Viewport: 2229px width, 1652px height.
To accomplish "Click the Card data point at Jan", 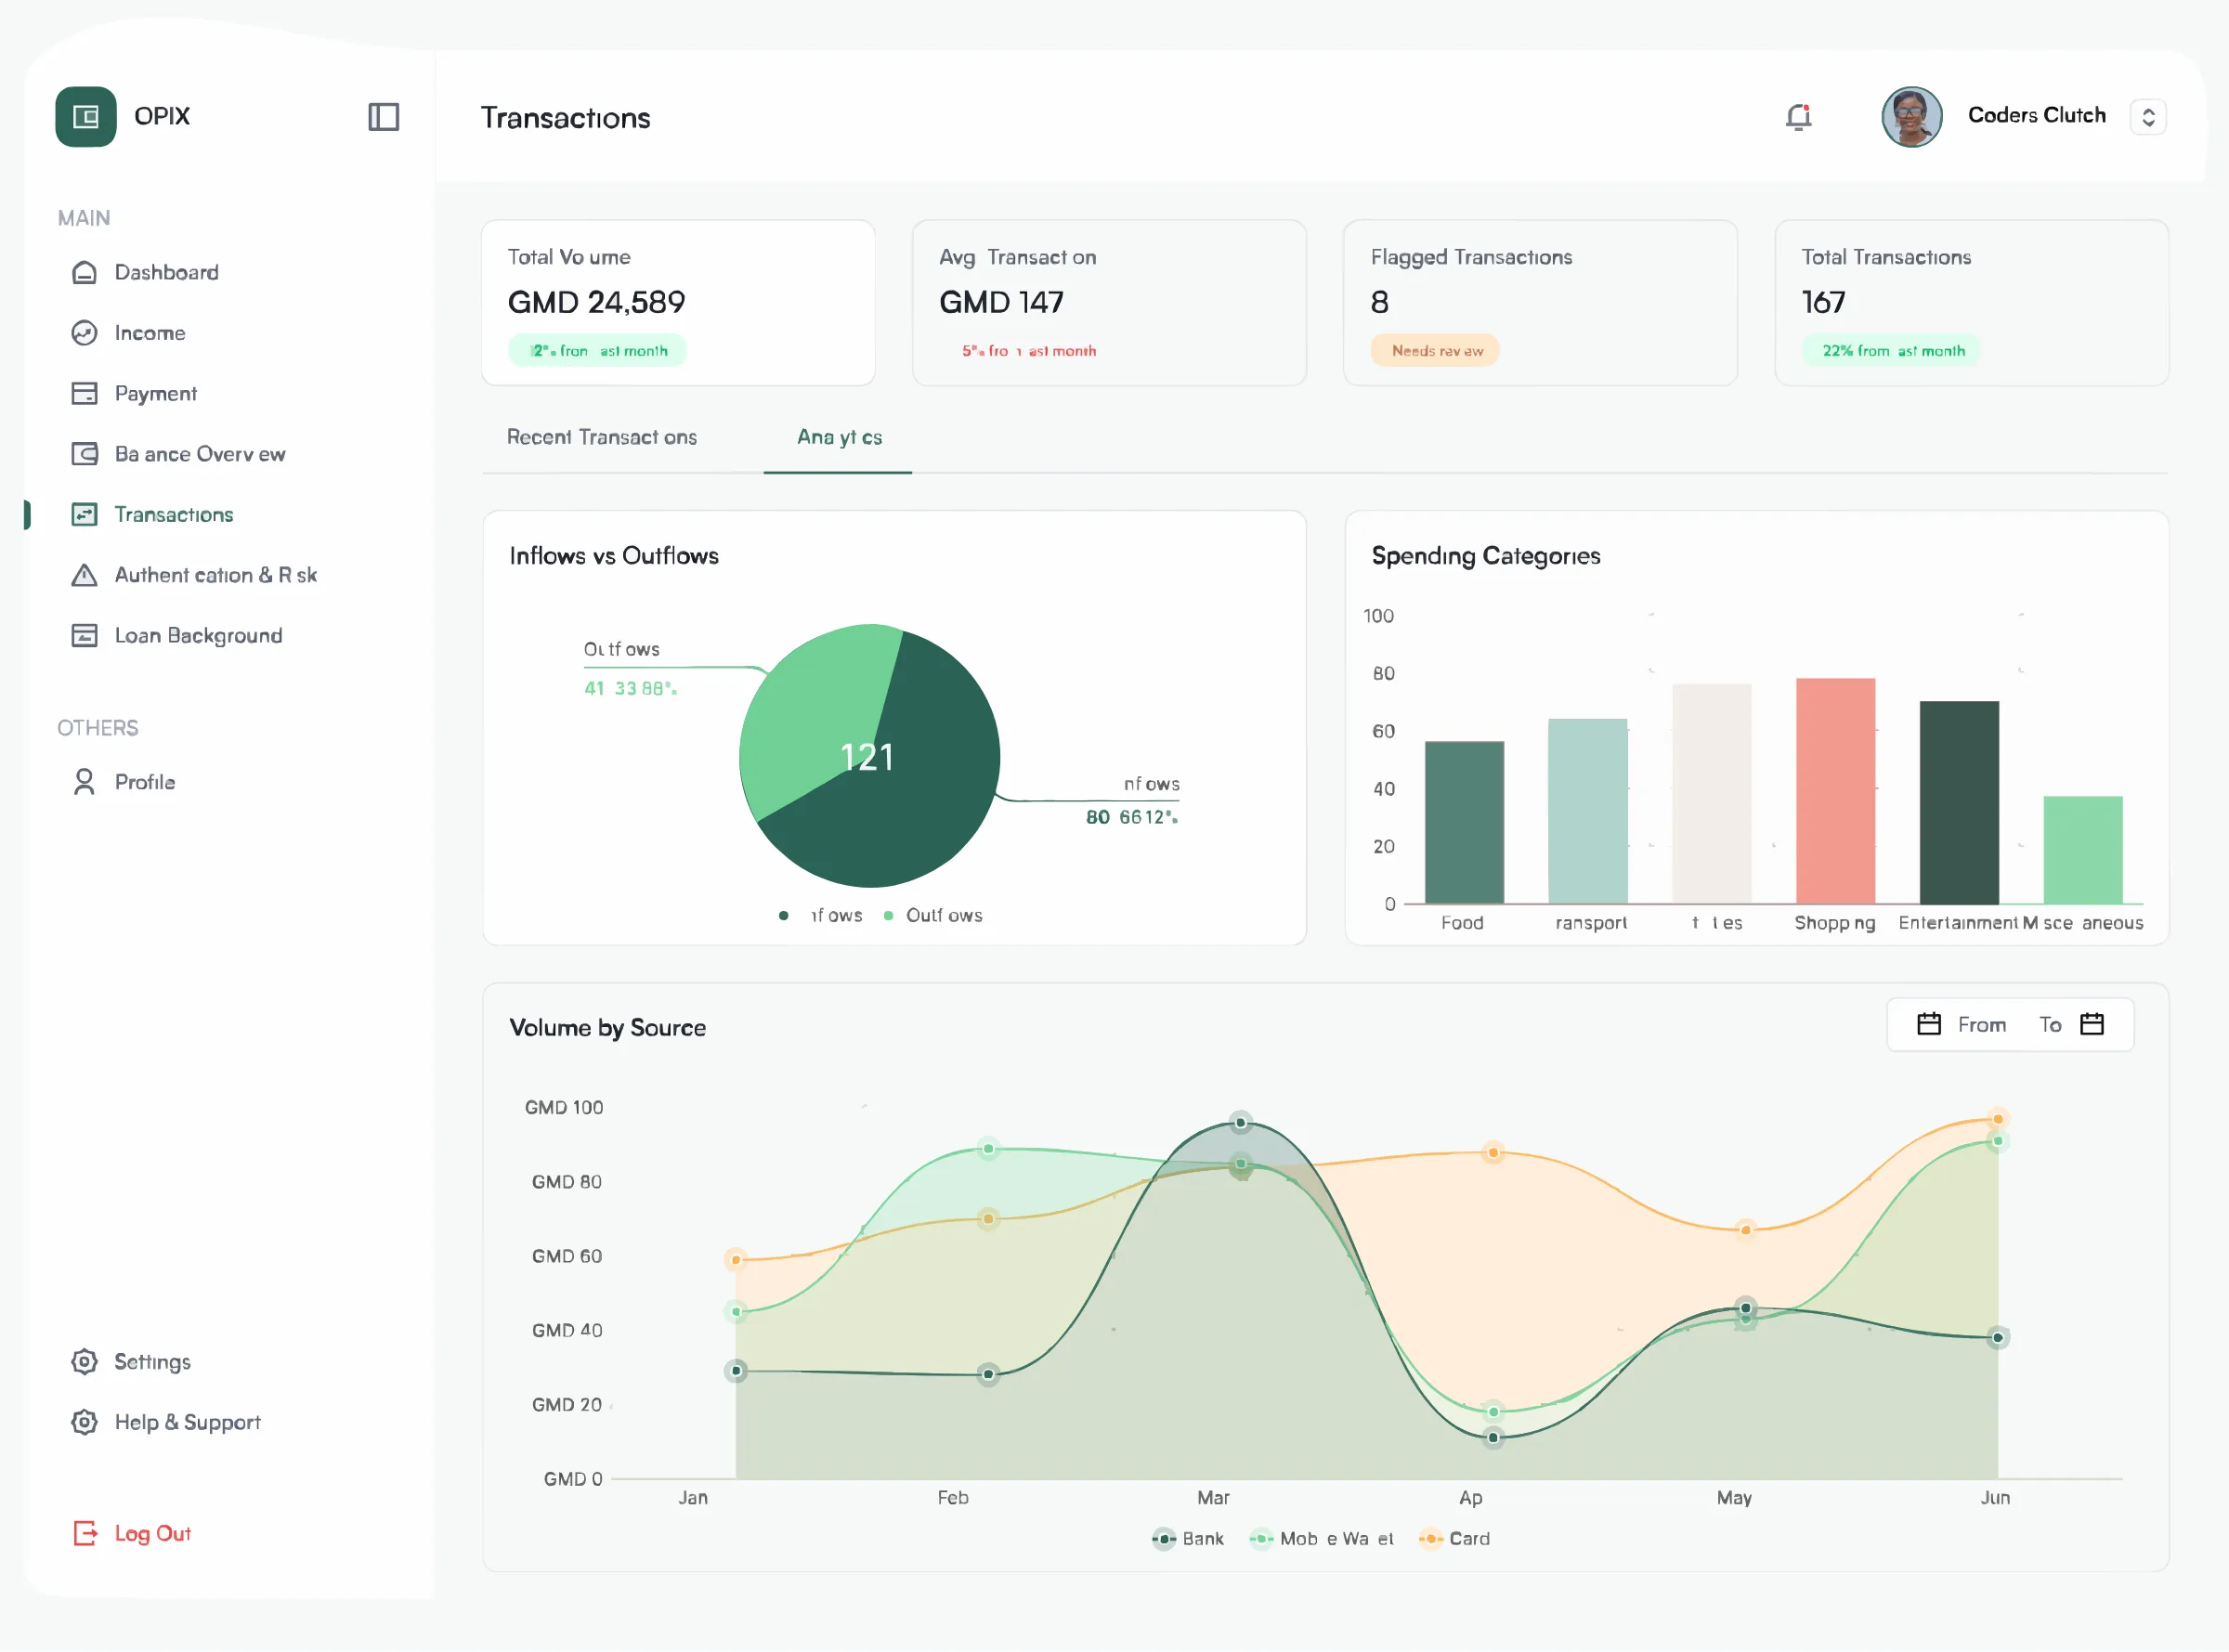I will point(736,1260).
